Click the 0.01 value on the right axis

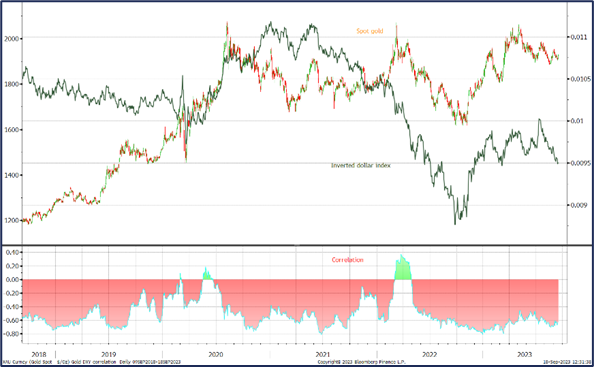point(577,121)
